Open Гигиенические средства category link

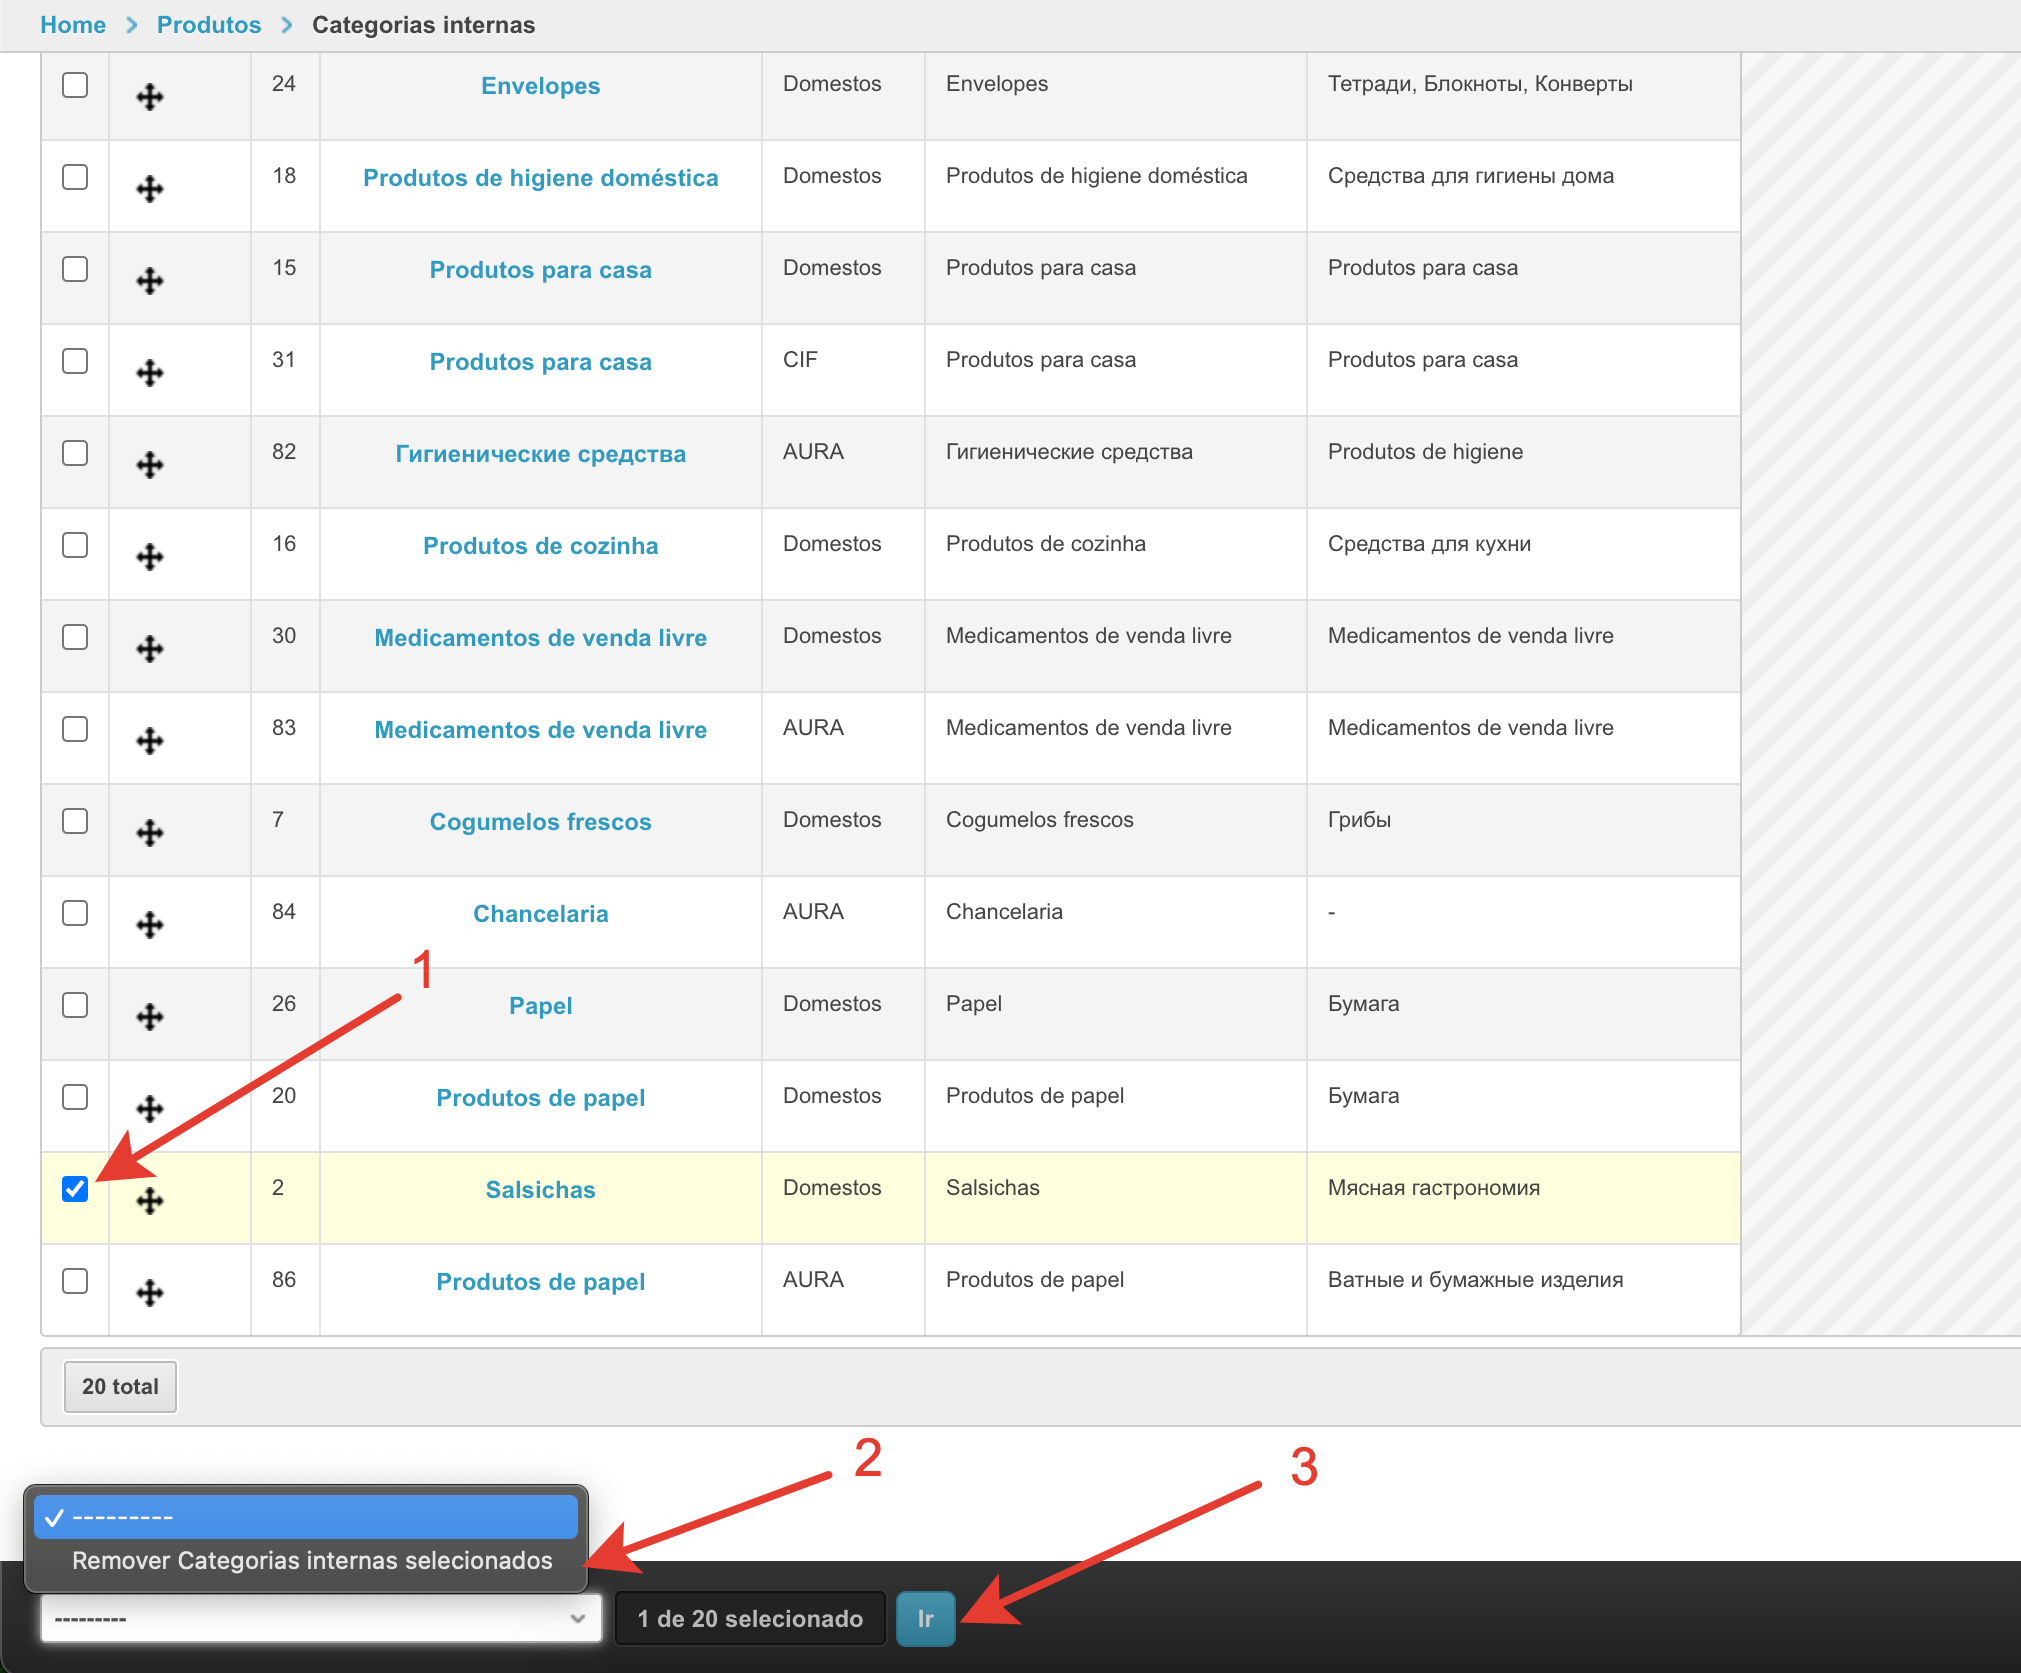click(x=540, y=454)
